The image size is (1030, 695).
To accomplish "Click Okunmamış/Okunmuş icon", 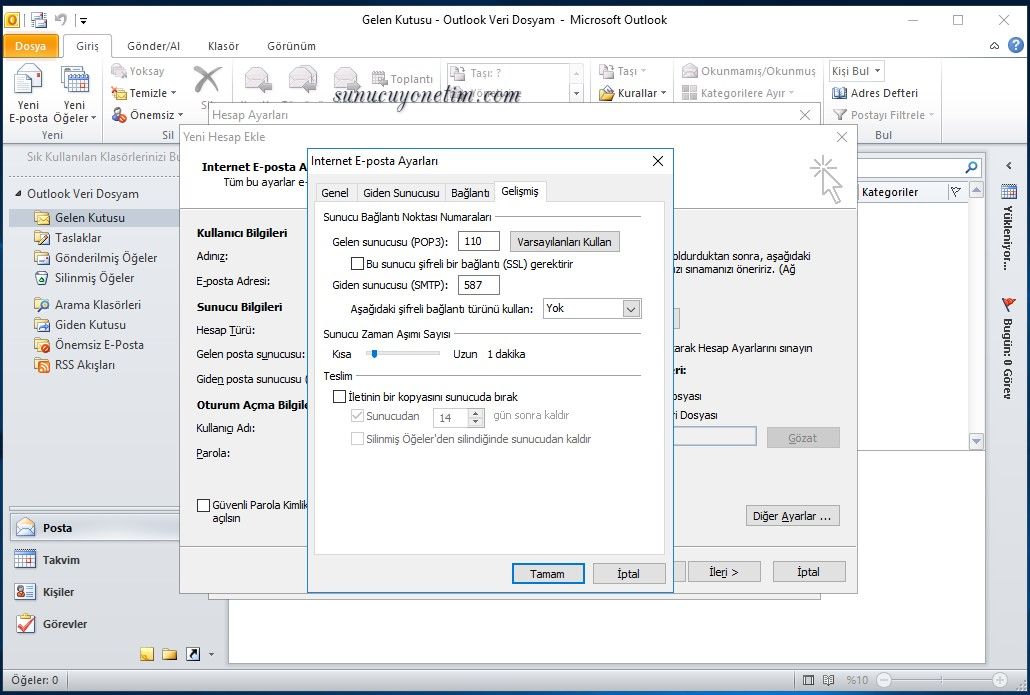I will [689, 70].
